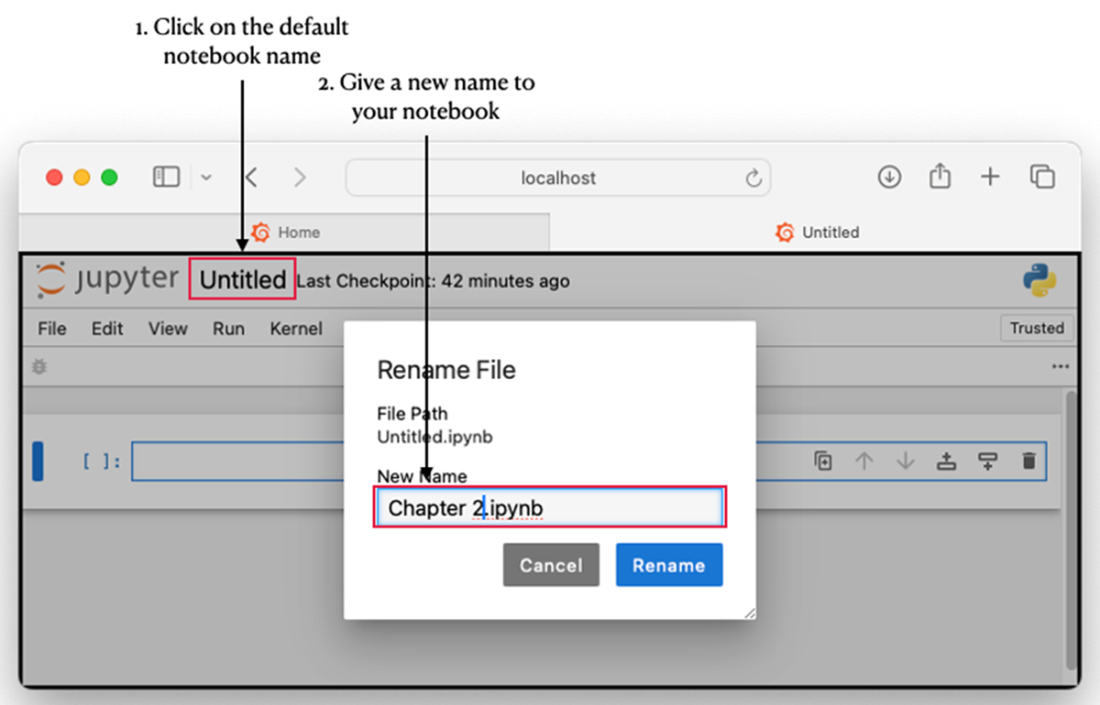Cancel the Rename File dialog

551,565
